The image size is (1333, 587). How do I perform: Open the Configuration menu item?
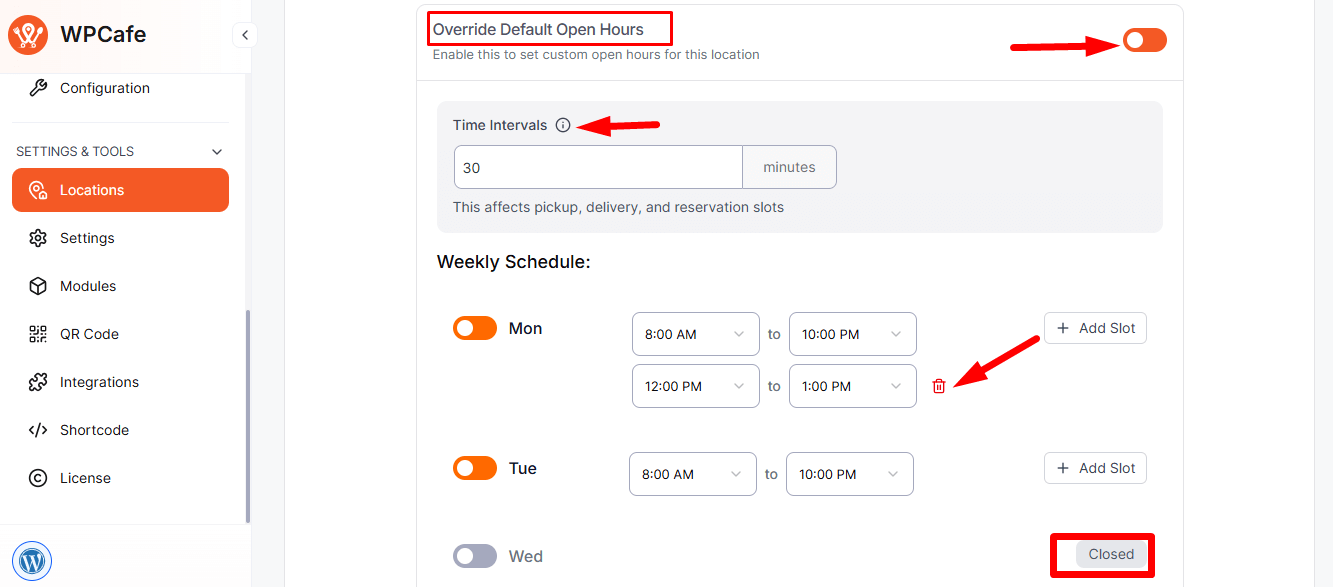(104, 88)
